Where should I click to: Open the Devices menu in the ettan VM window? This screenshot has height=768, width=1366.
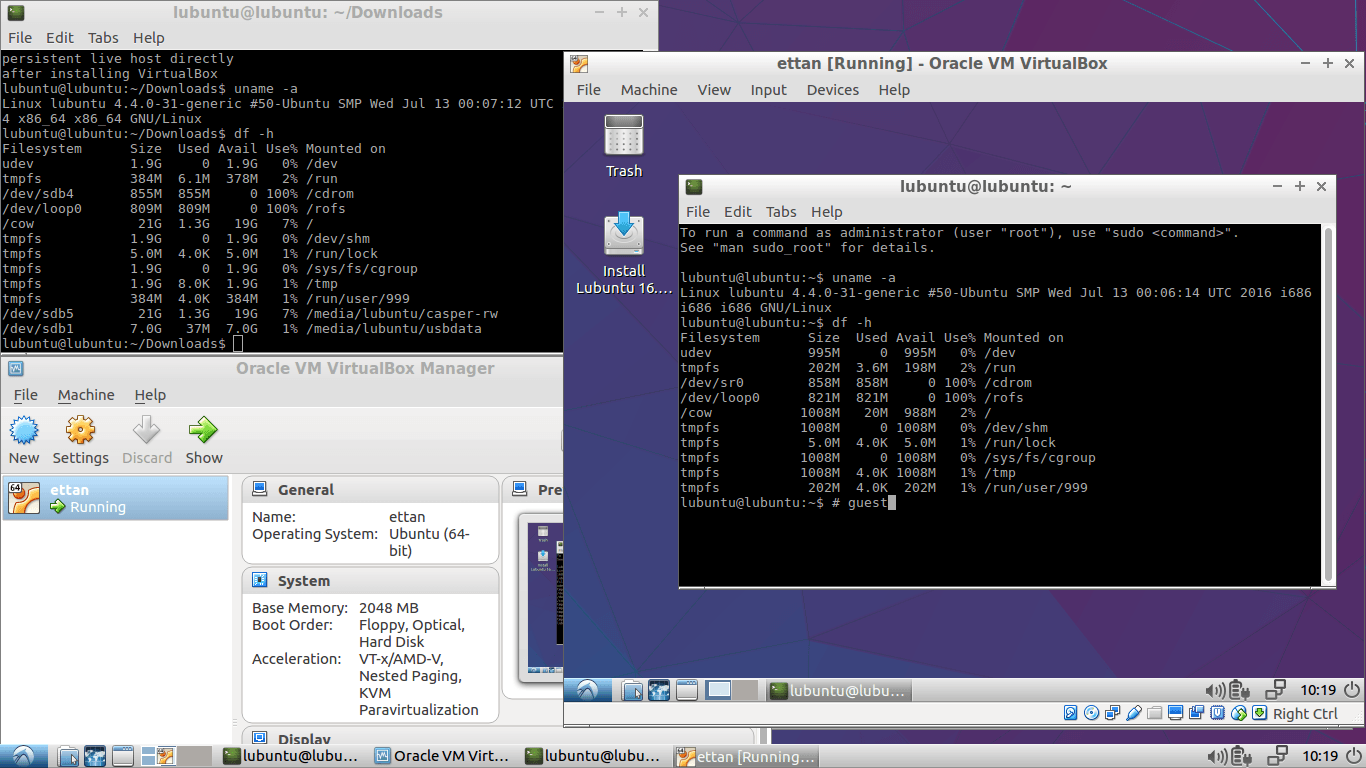pyautogui.click(x=832, y=90)
